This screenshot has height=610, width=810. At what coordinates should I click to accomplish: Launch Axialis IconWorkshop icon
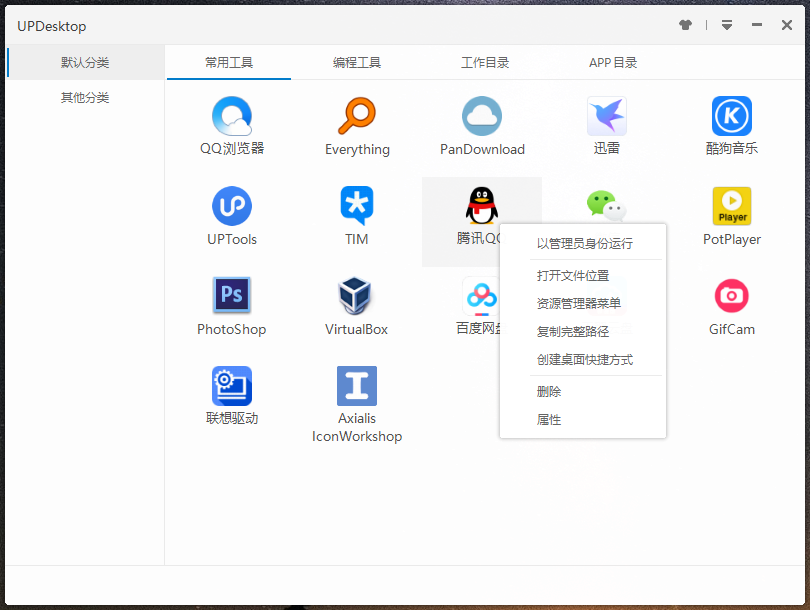coord(357,386)
